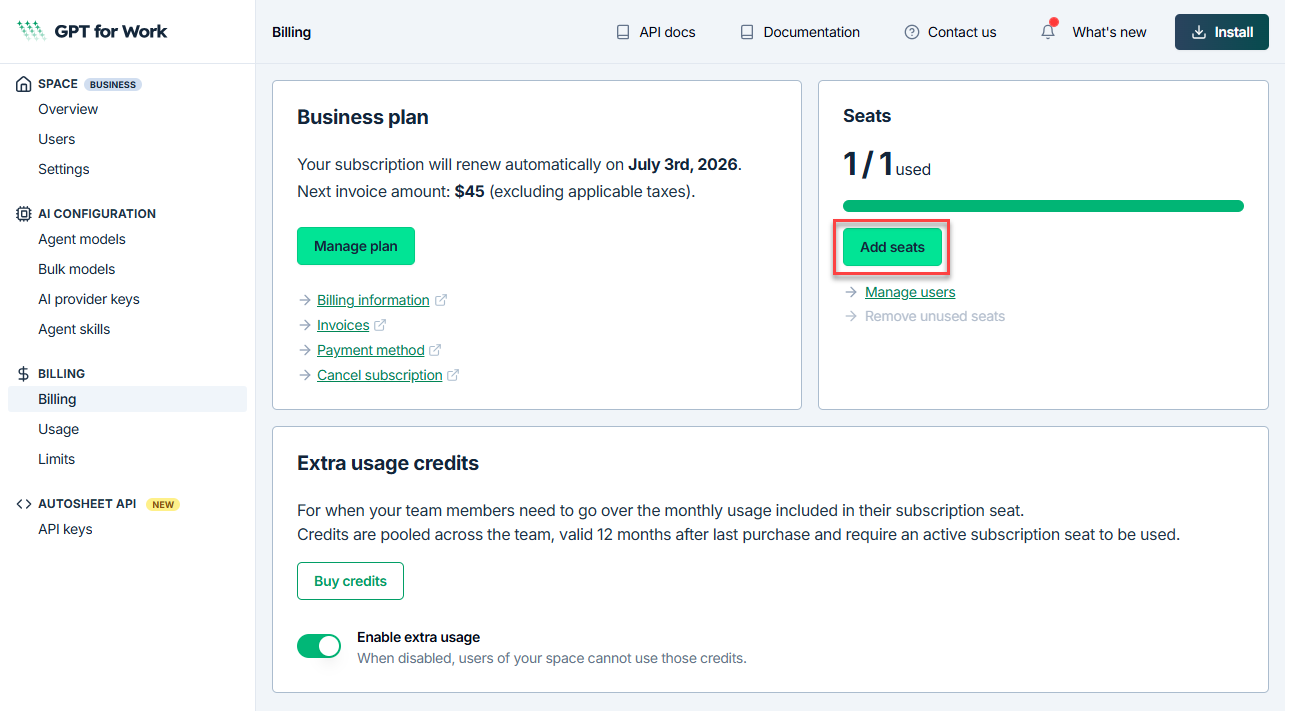Click the Cancel subscription link
Viewport: 1300px width, 711px height.
click(x=380, y=375)
